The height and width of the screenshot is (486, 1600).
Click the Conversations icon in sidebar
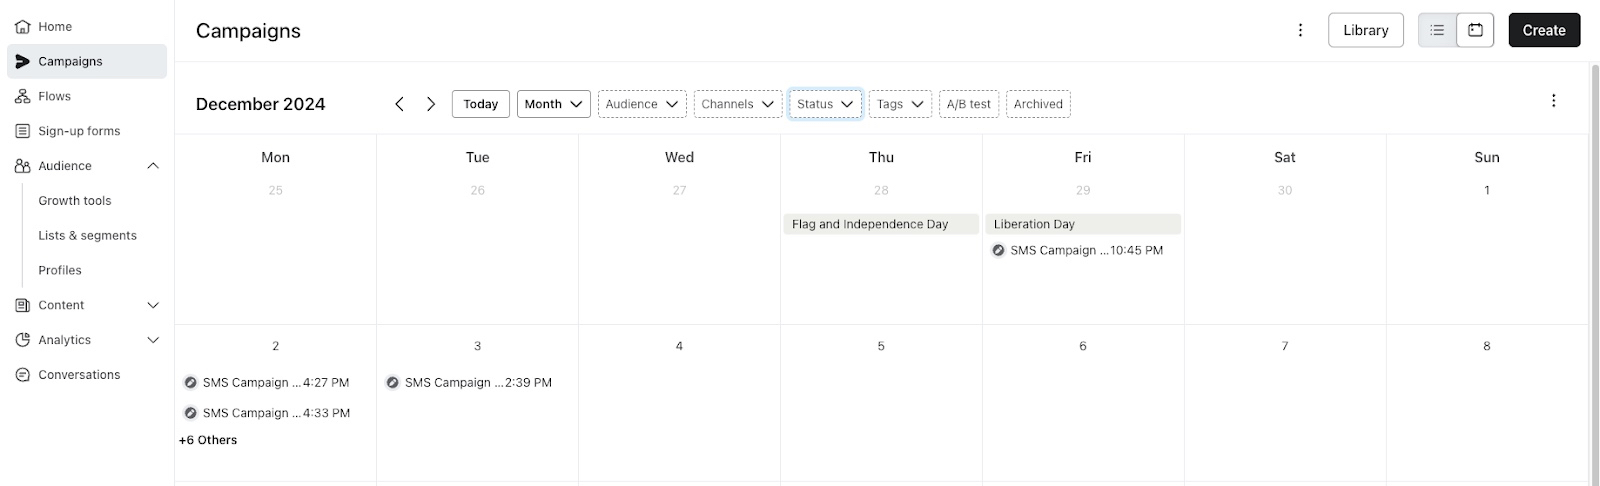pos(22,375)
